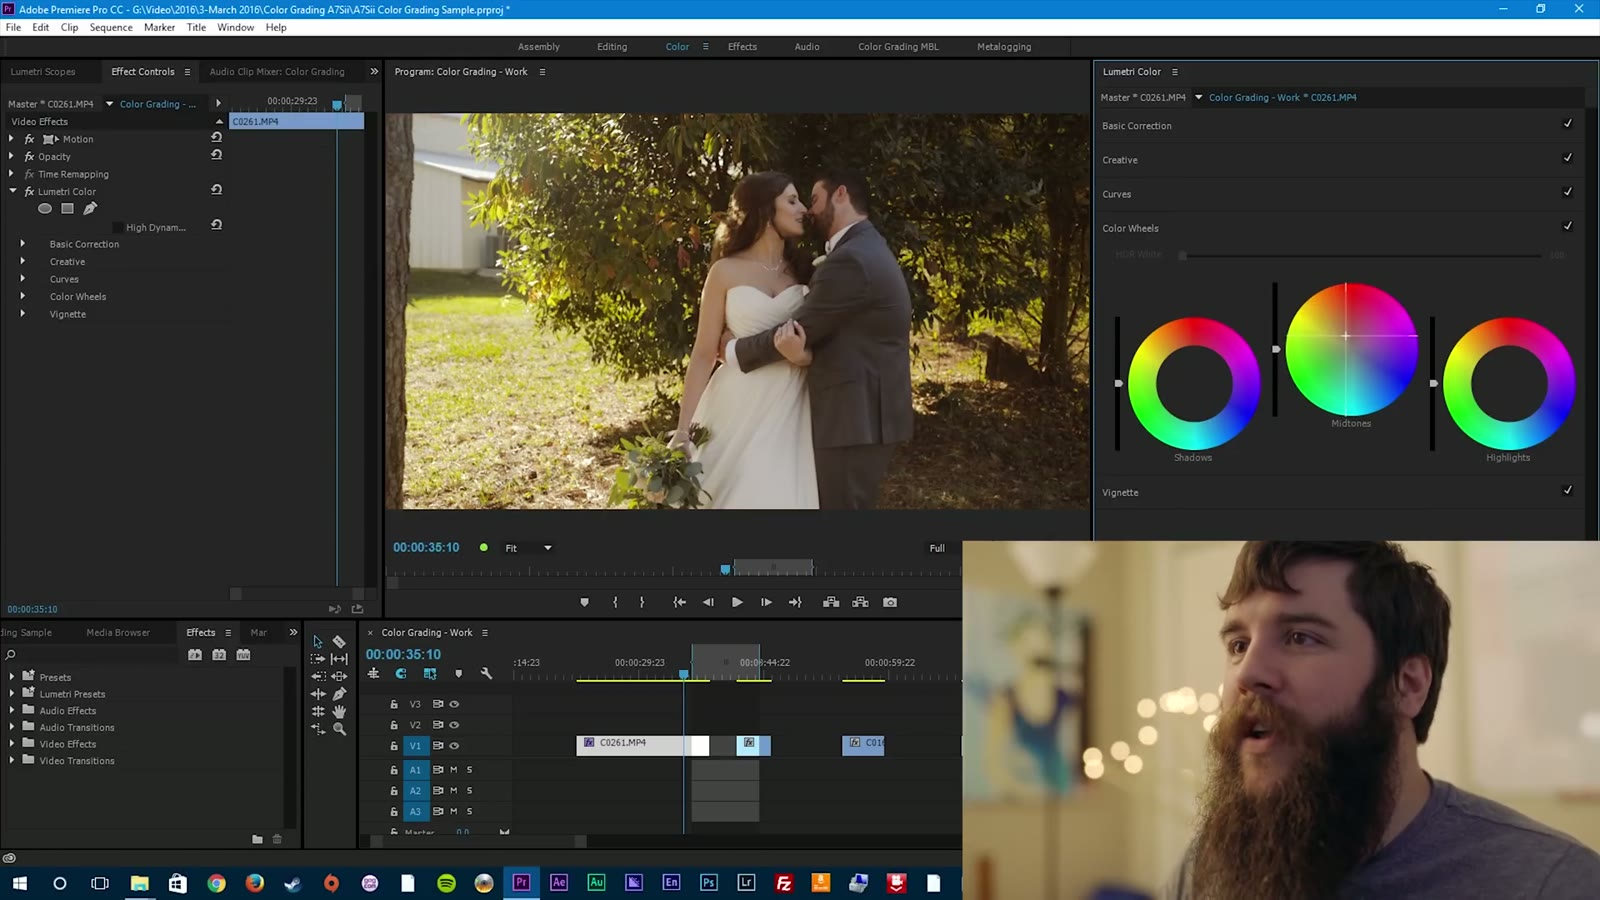Toggle Basic Correction checkbox in Lumetri panel
This screenshot has height=900, width=1600.
[x=1567, y=124]
